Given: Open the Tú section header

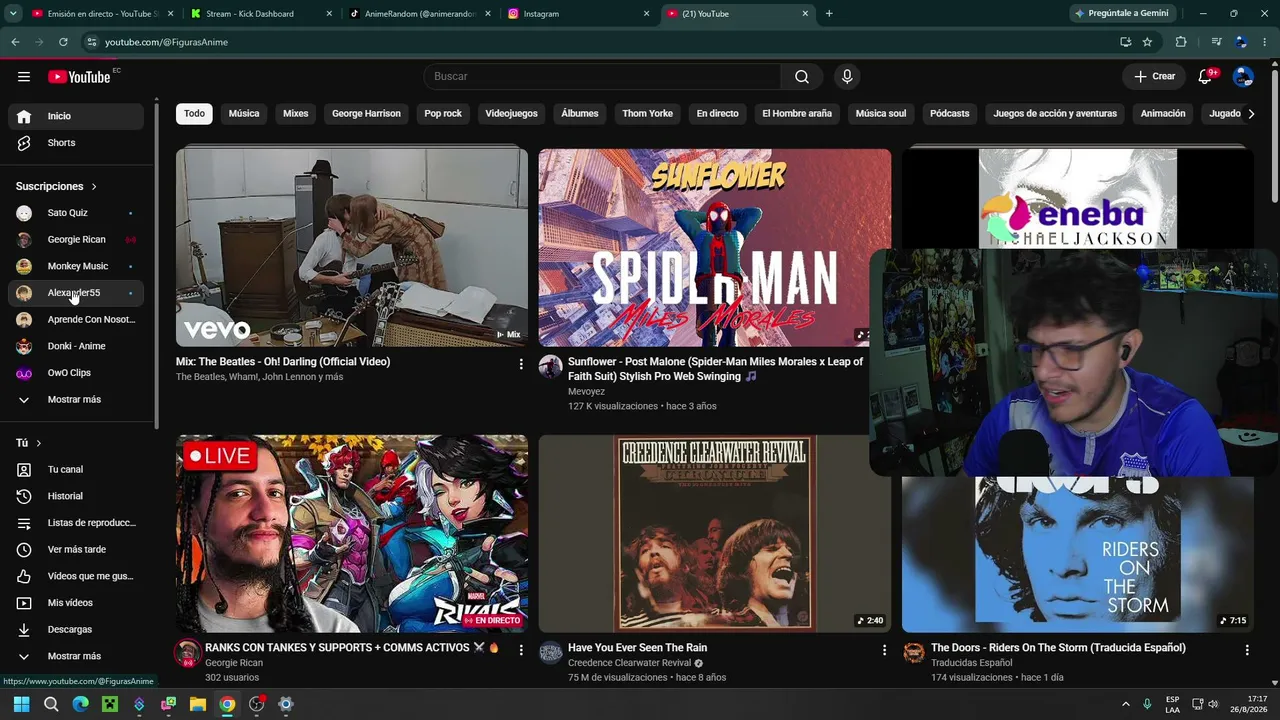Looking at the screenshot, I should coord(29,443).
